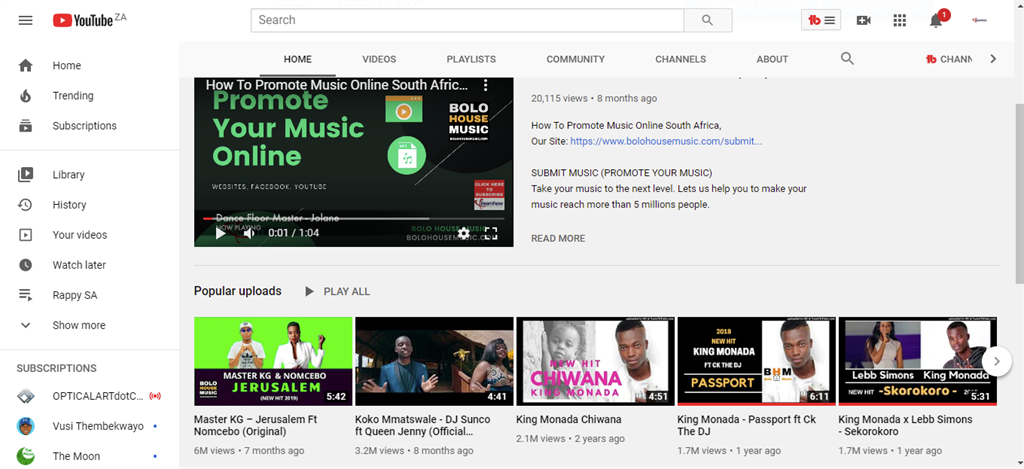Open player settings gear
1024x469 pixels.
[463, 233]
